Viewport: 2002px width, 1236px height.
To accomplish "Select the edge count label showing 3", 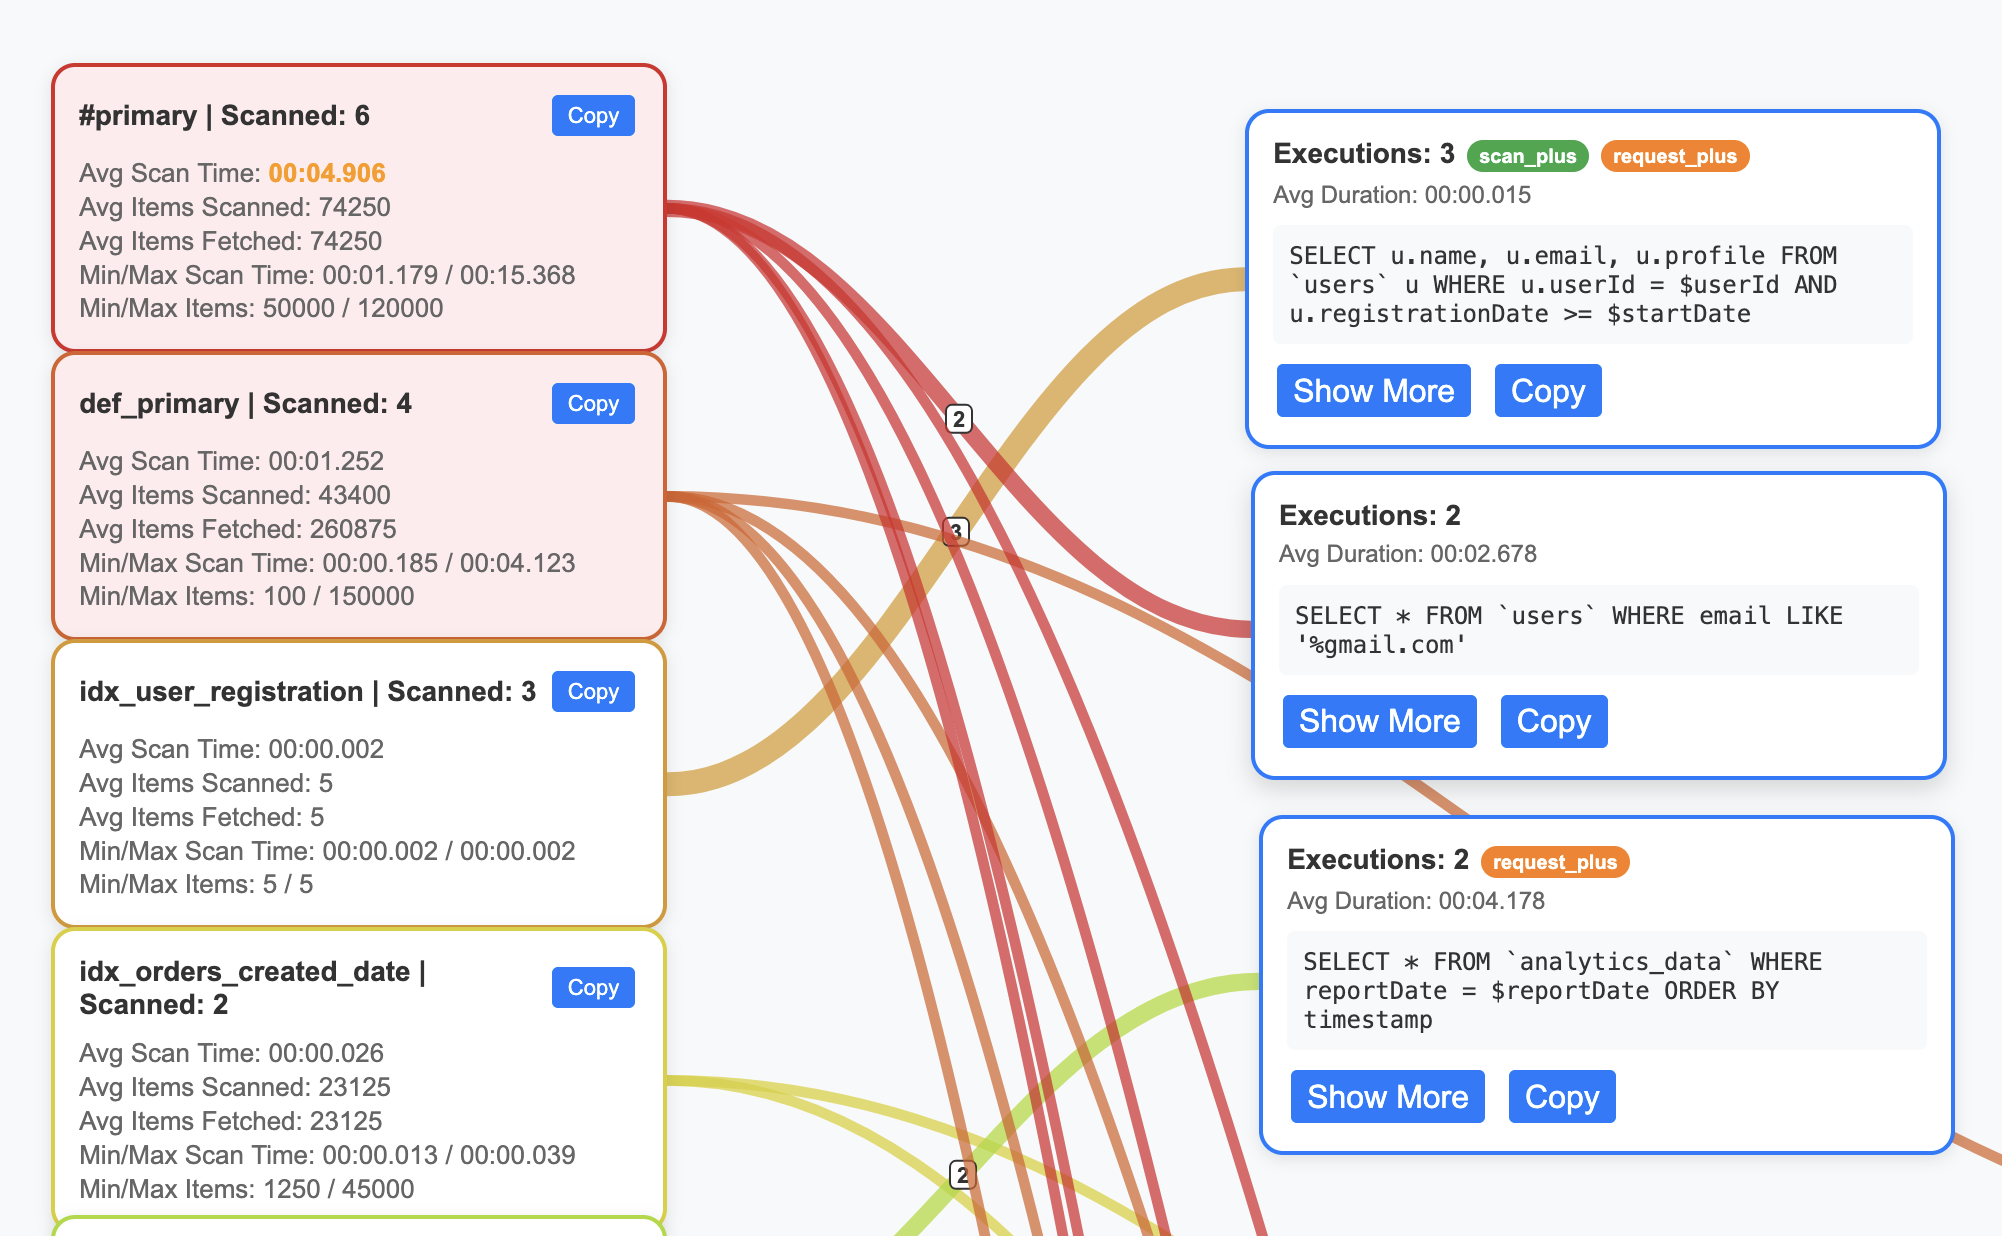I will pyautogui.click(x=955, y=532).
